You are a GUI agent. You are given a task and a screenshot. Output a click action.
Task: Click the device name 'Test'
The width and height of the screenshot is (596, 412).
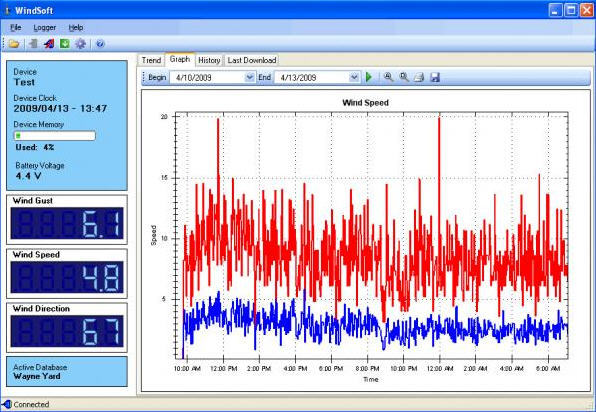24,82
